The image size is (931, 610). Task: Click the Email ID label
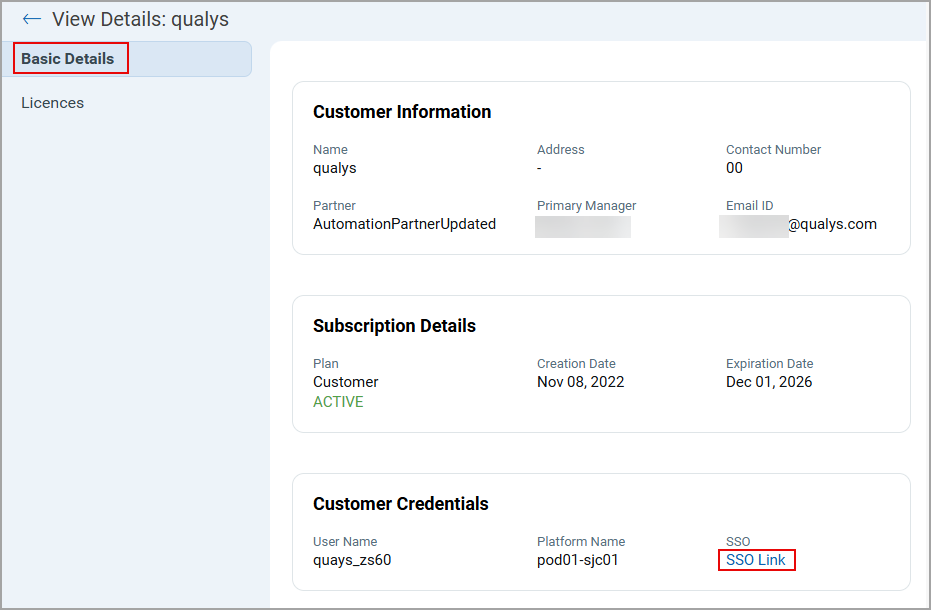pyautogui.click(x=749, y=206)
